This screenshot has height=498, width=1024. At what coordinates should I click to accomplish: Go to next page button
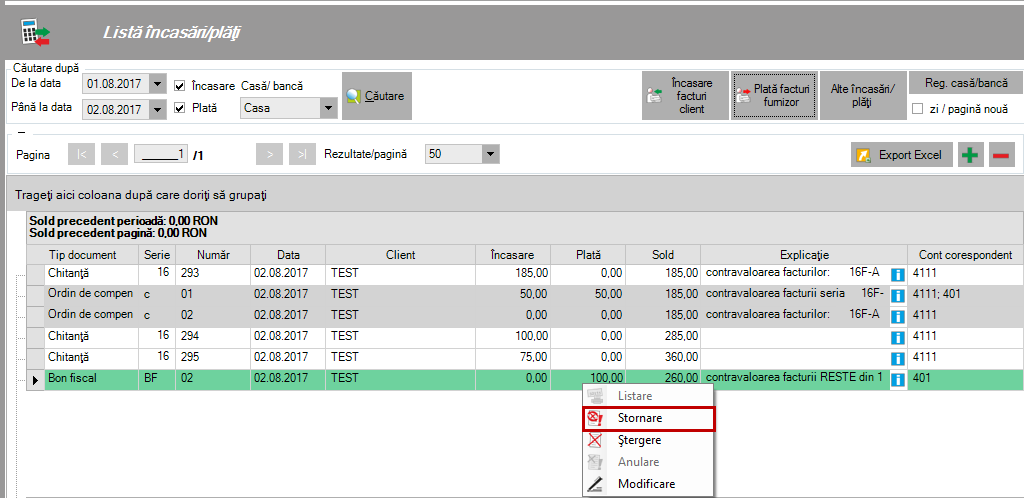click(270, 155)
